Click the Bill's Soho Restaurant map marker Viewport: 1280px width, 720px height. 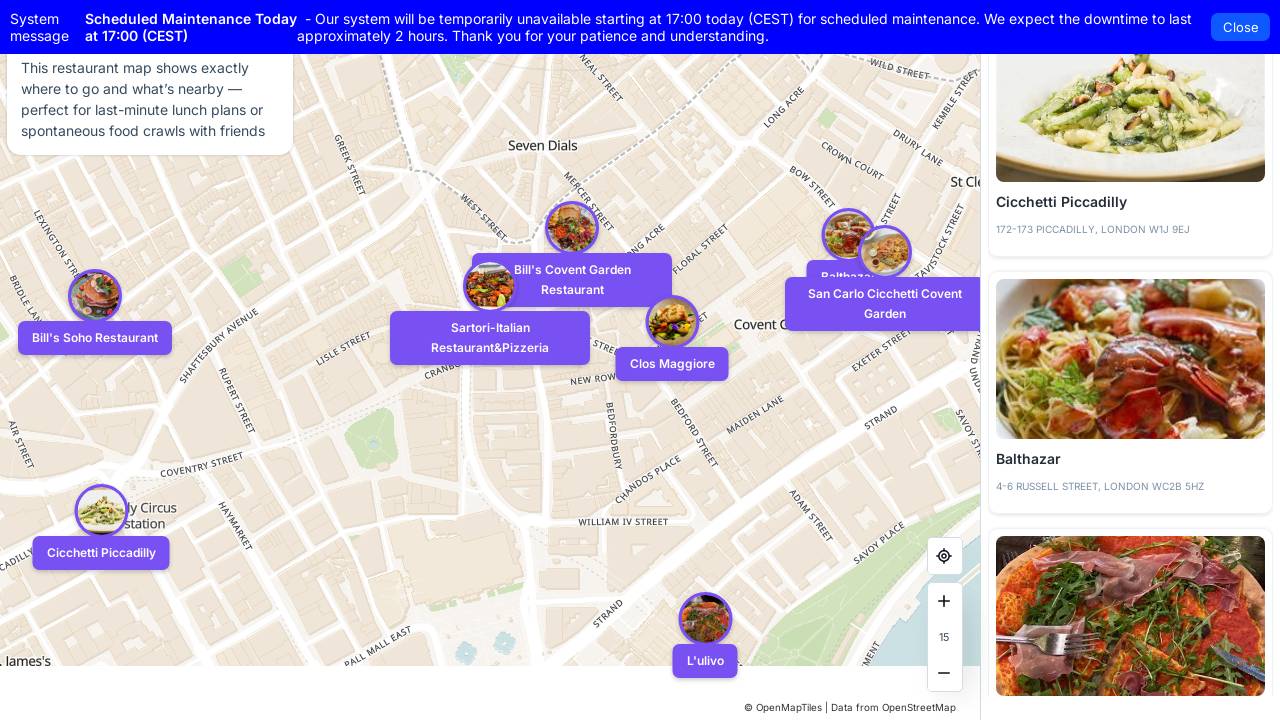95,296
